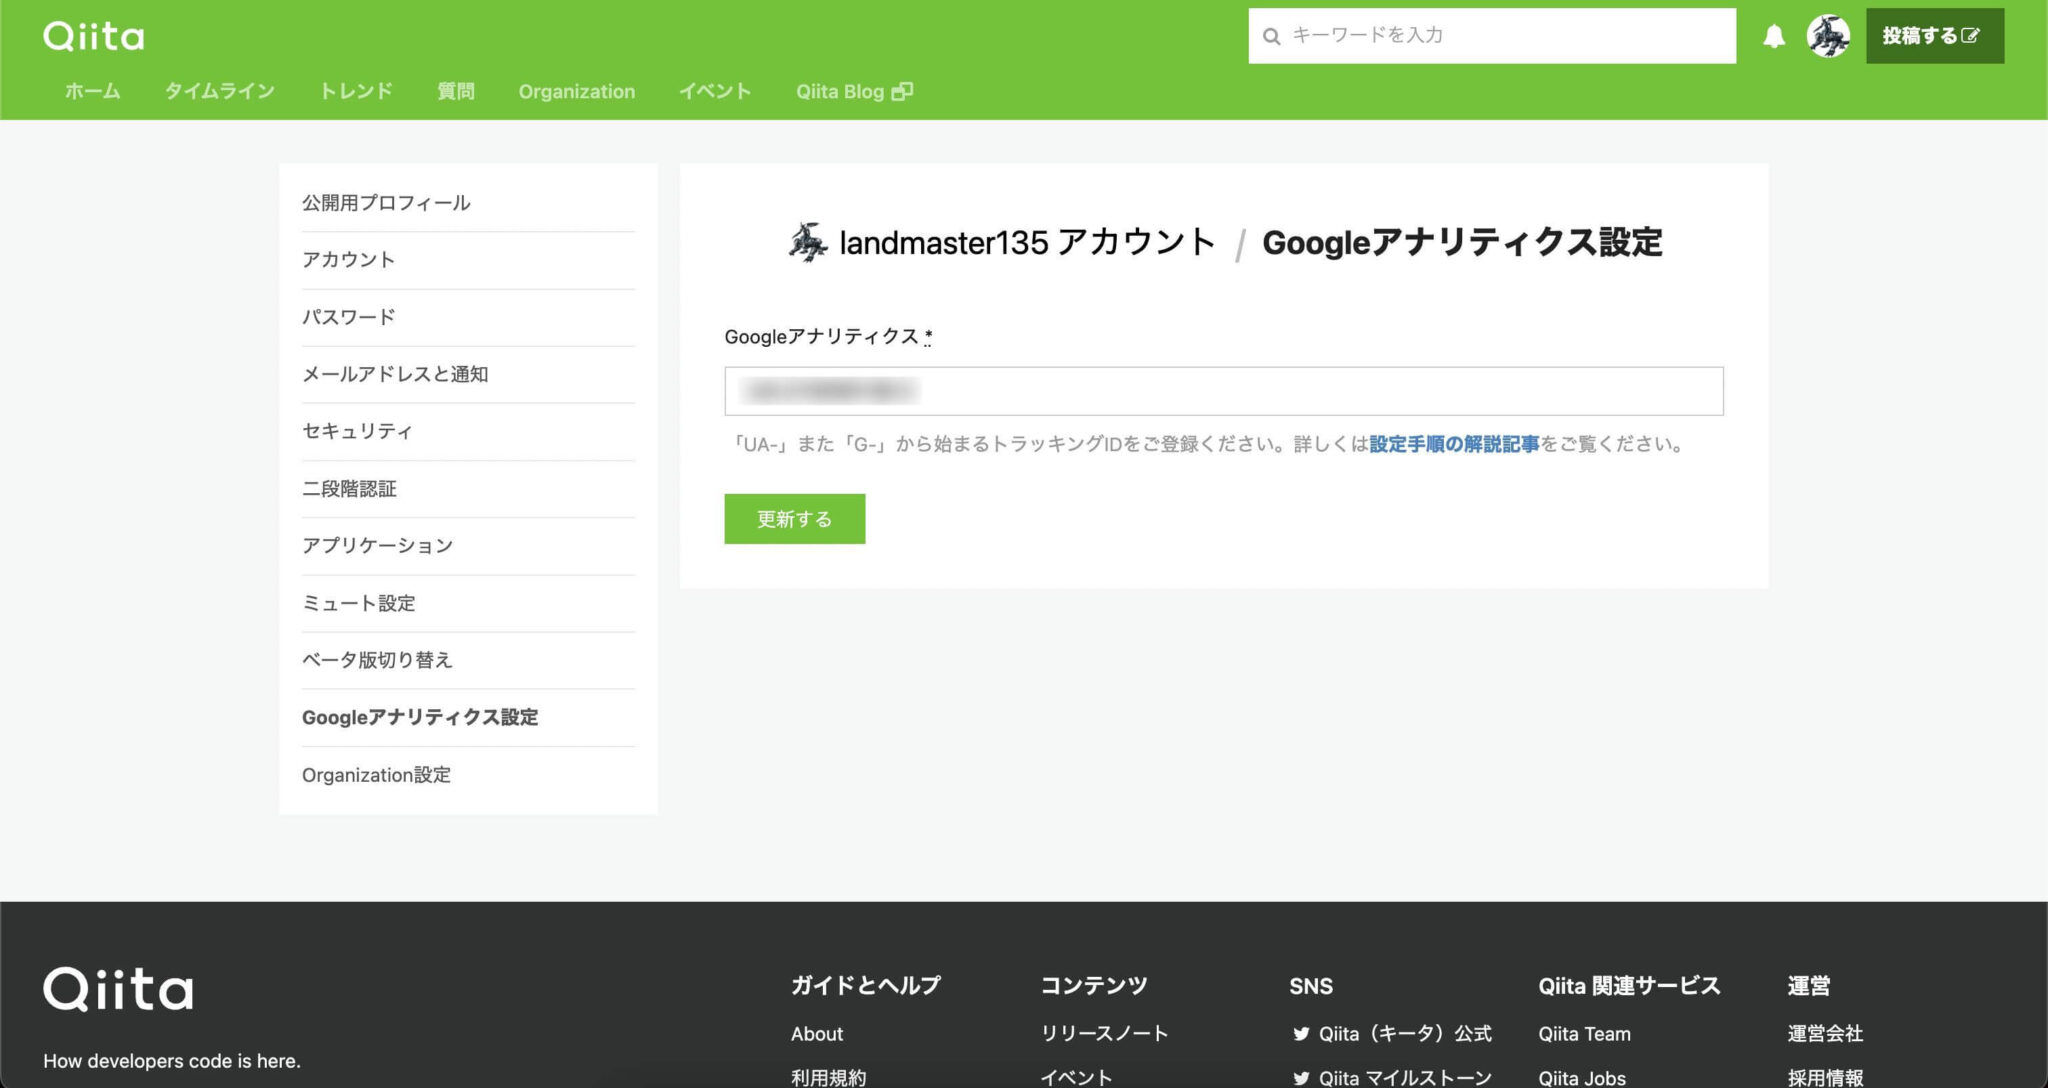Viewport: 2048px width, 1088px height.
Task: Click the Twitter icon beside Qiita マイルストーン
Action: coord(1302,1077)
